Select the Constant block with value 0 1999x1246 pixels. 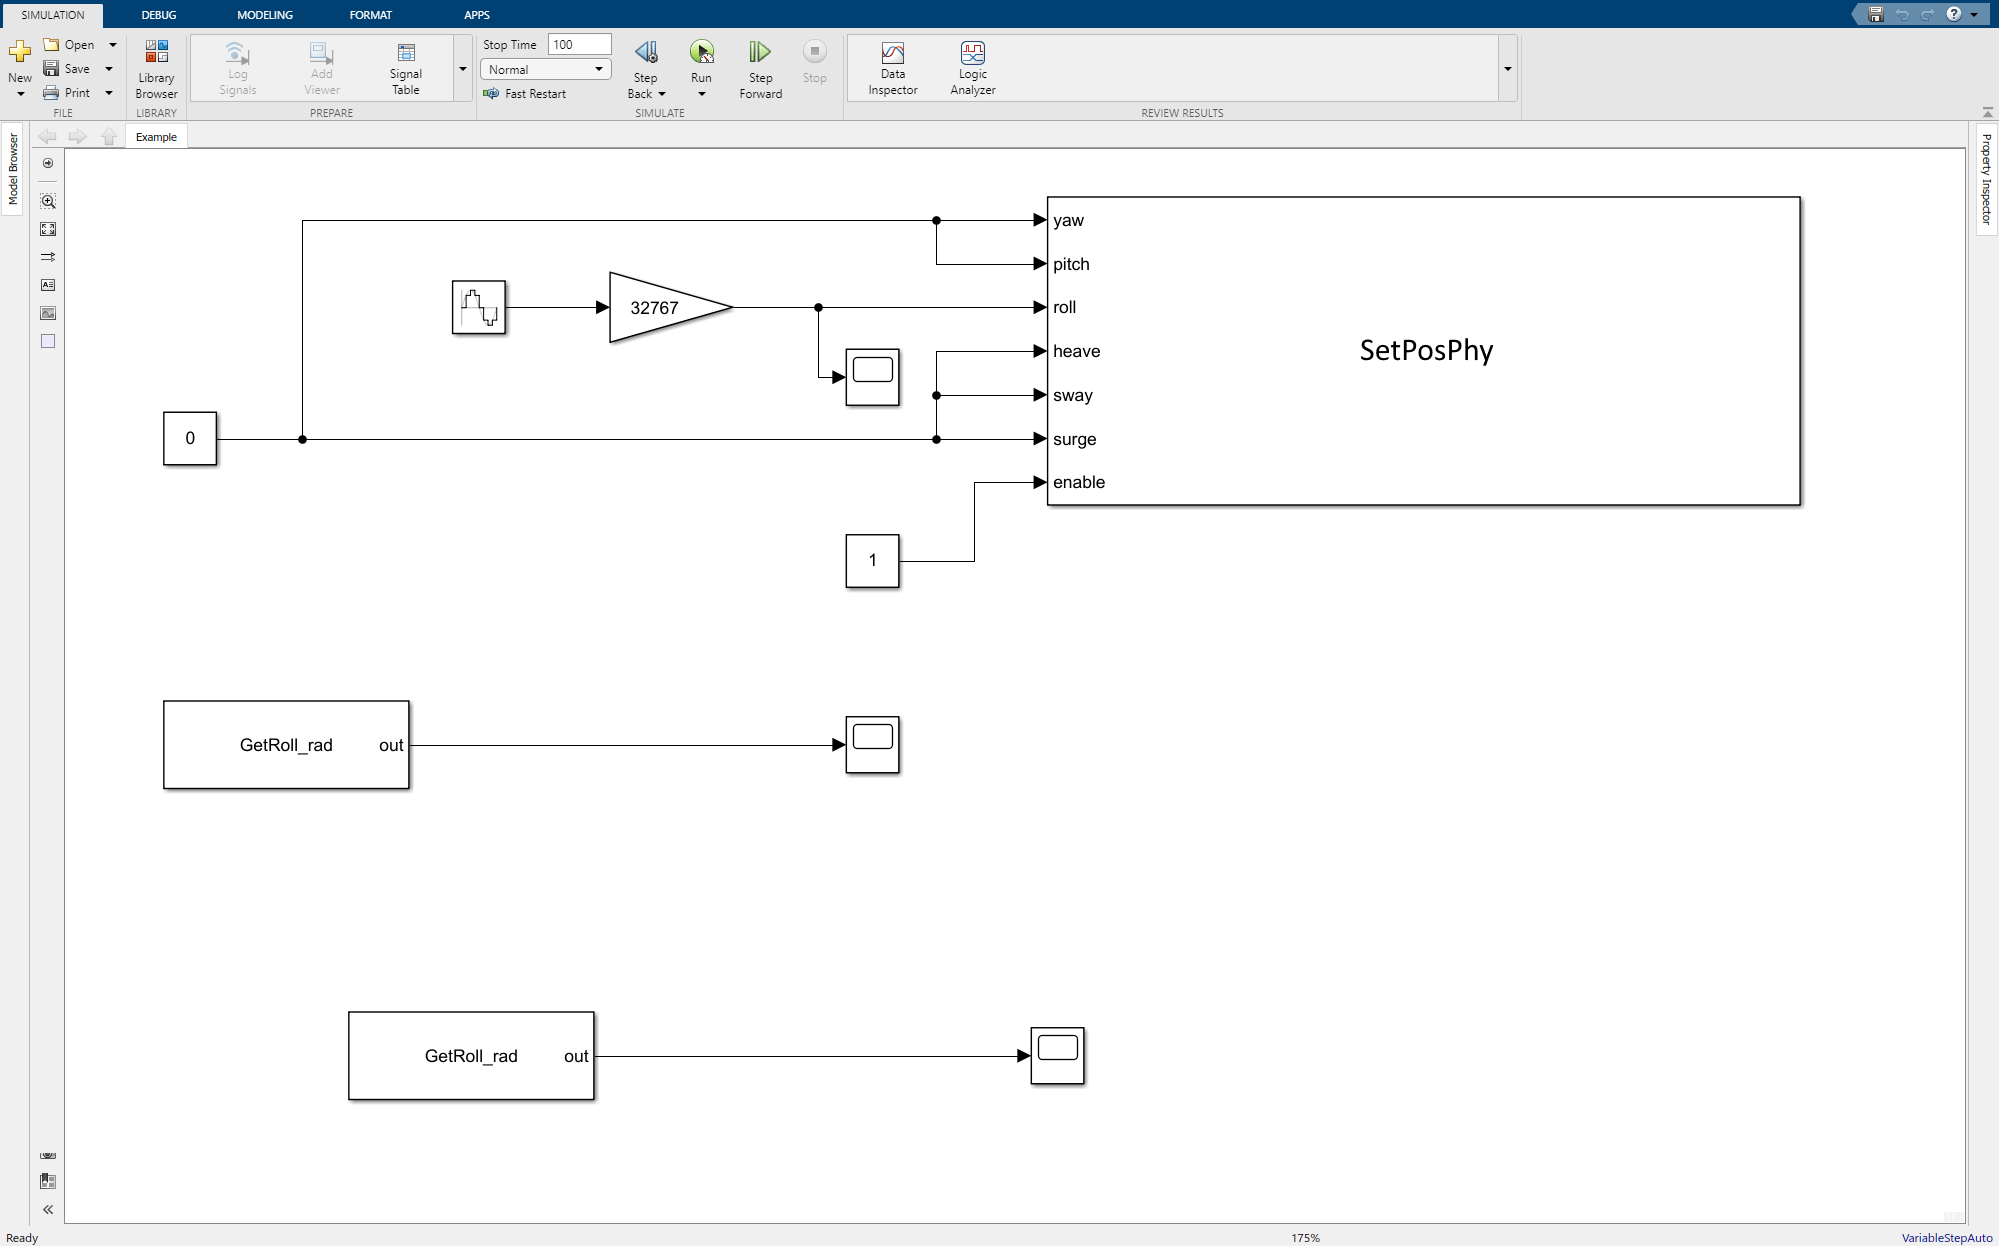point(190,438)
